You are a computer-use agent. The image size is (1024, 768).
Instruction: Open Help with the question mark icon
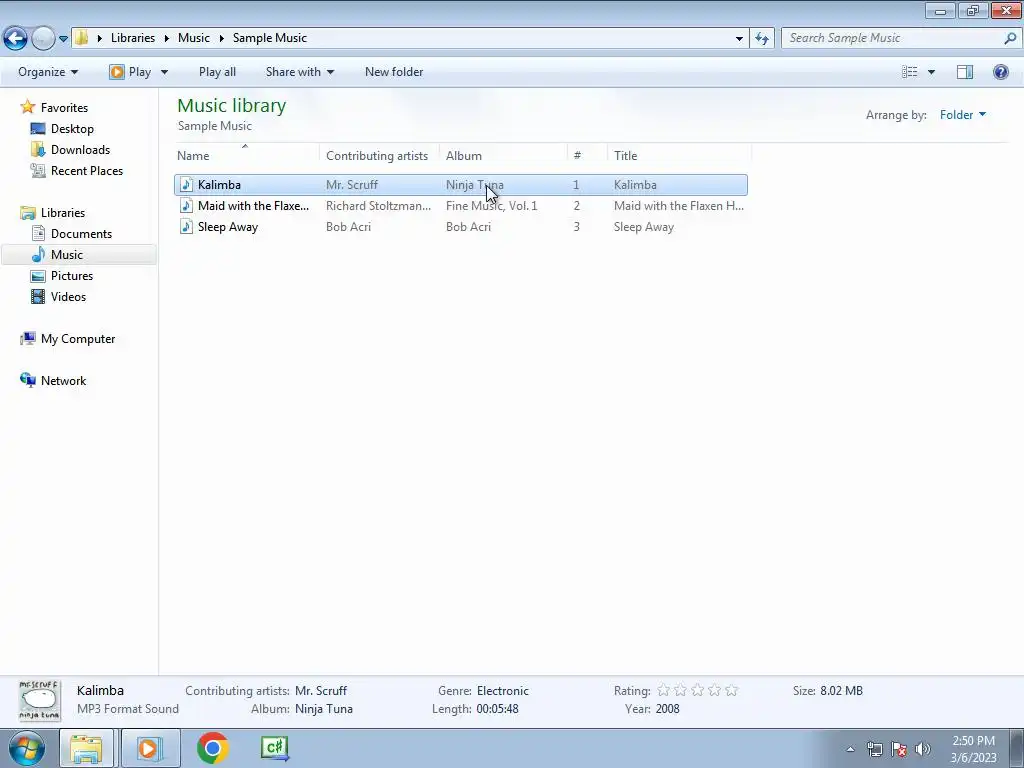click(x=1000, y=72)
